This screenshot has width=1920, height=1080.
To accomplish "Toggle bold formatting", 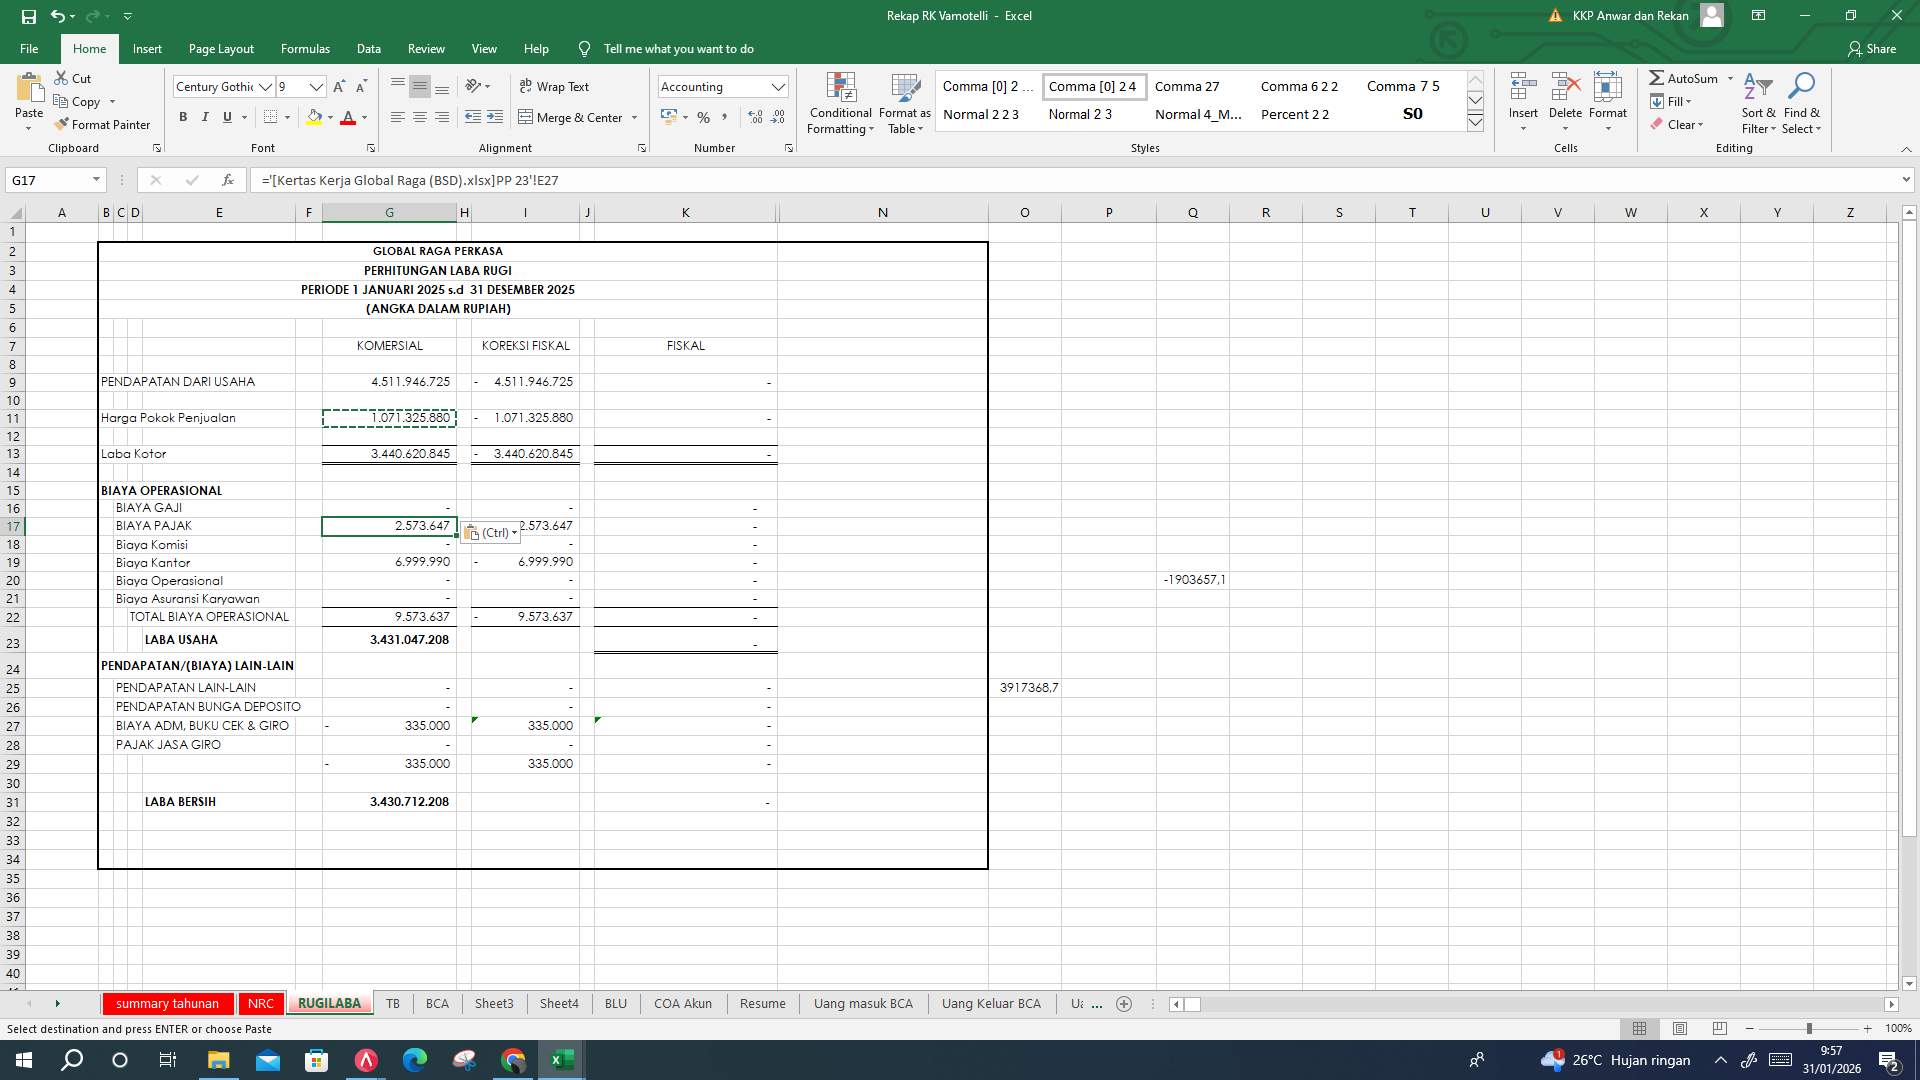I will (x=183, y=117).
